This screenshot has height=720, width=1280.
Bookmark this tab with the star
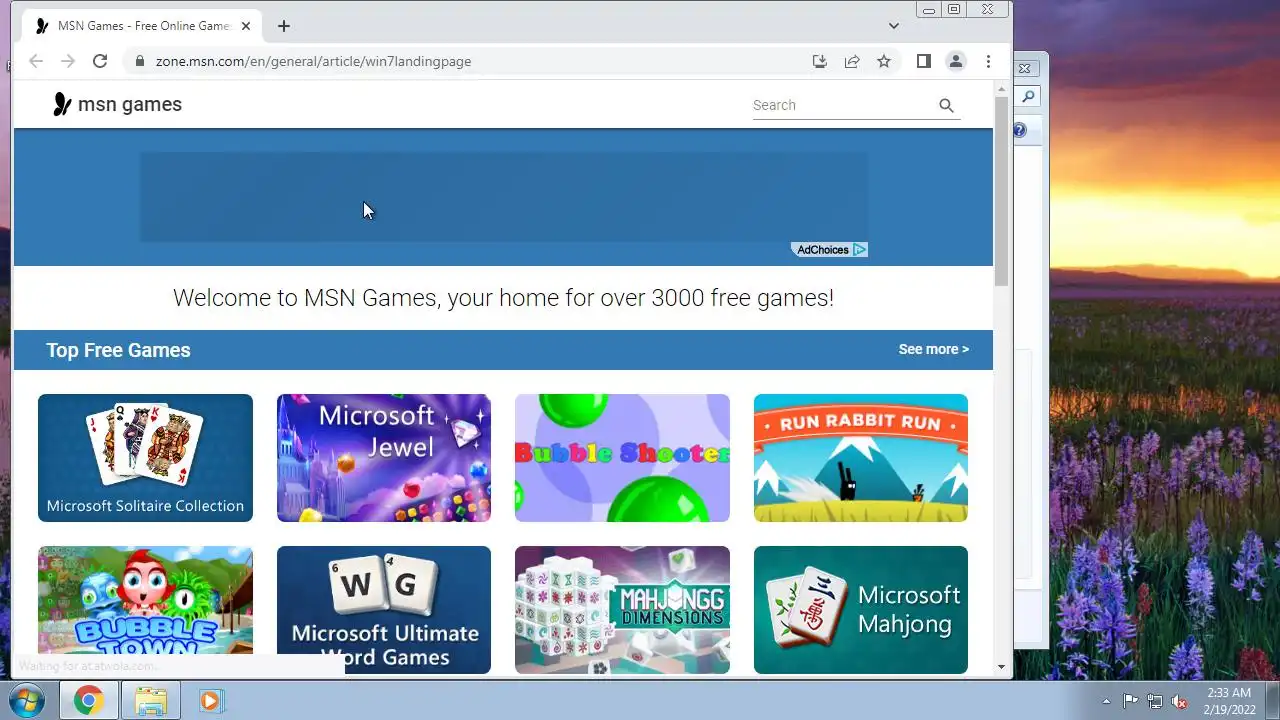pos(884,61)
